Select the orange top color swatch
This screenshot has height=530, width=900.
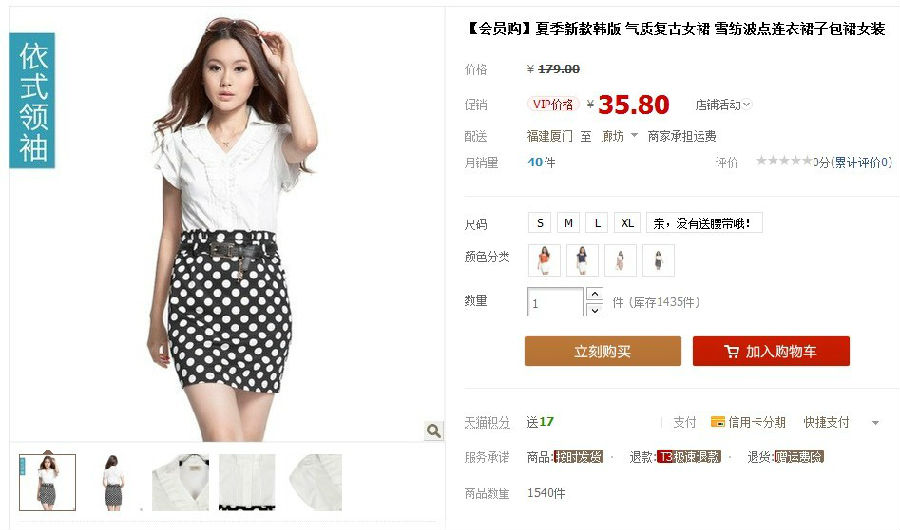click(544, 260)
